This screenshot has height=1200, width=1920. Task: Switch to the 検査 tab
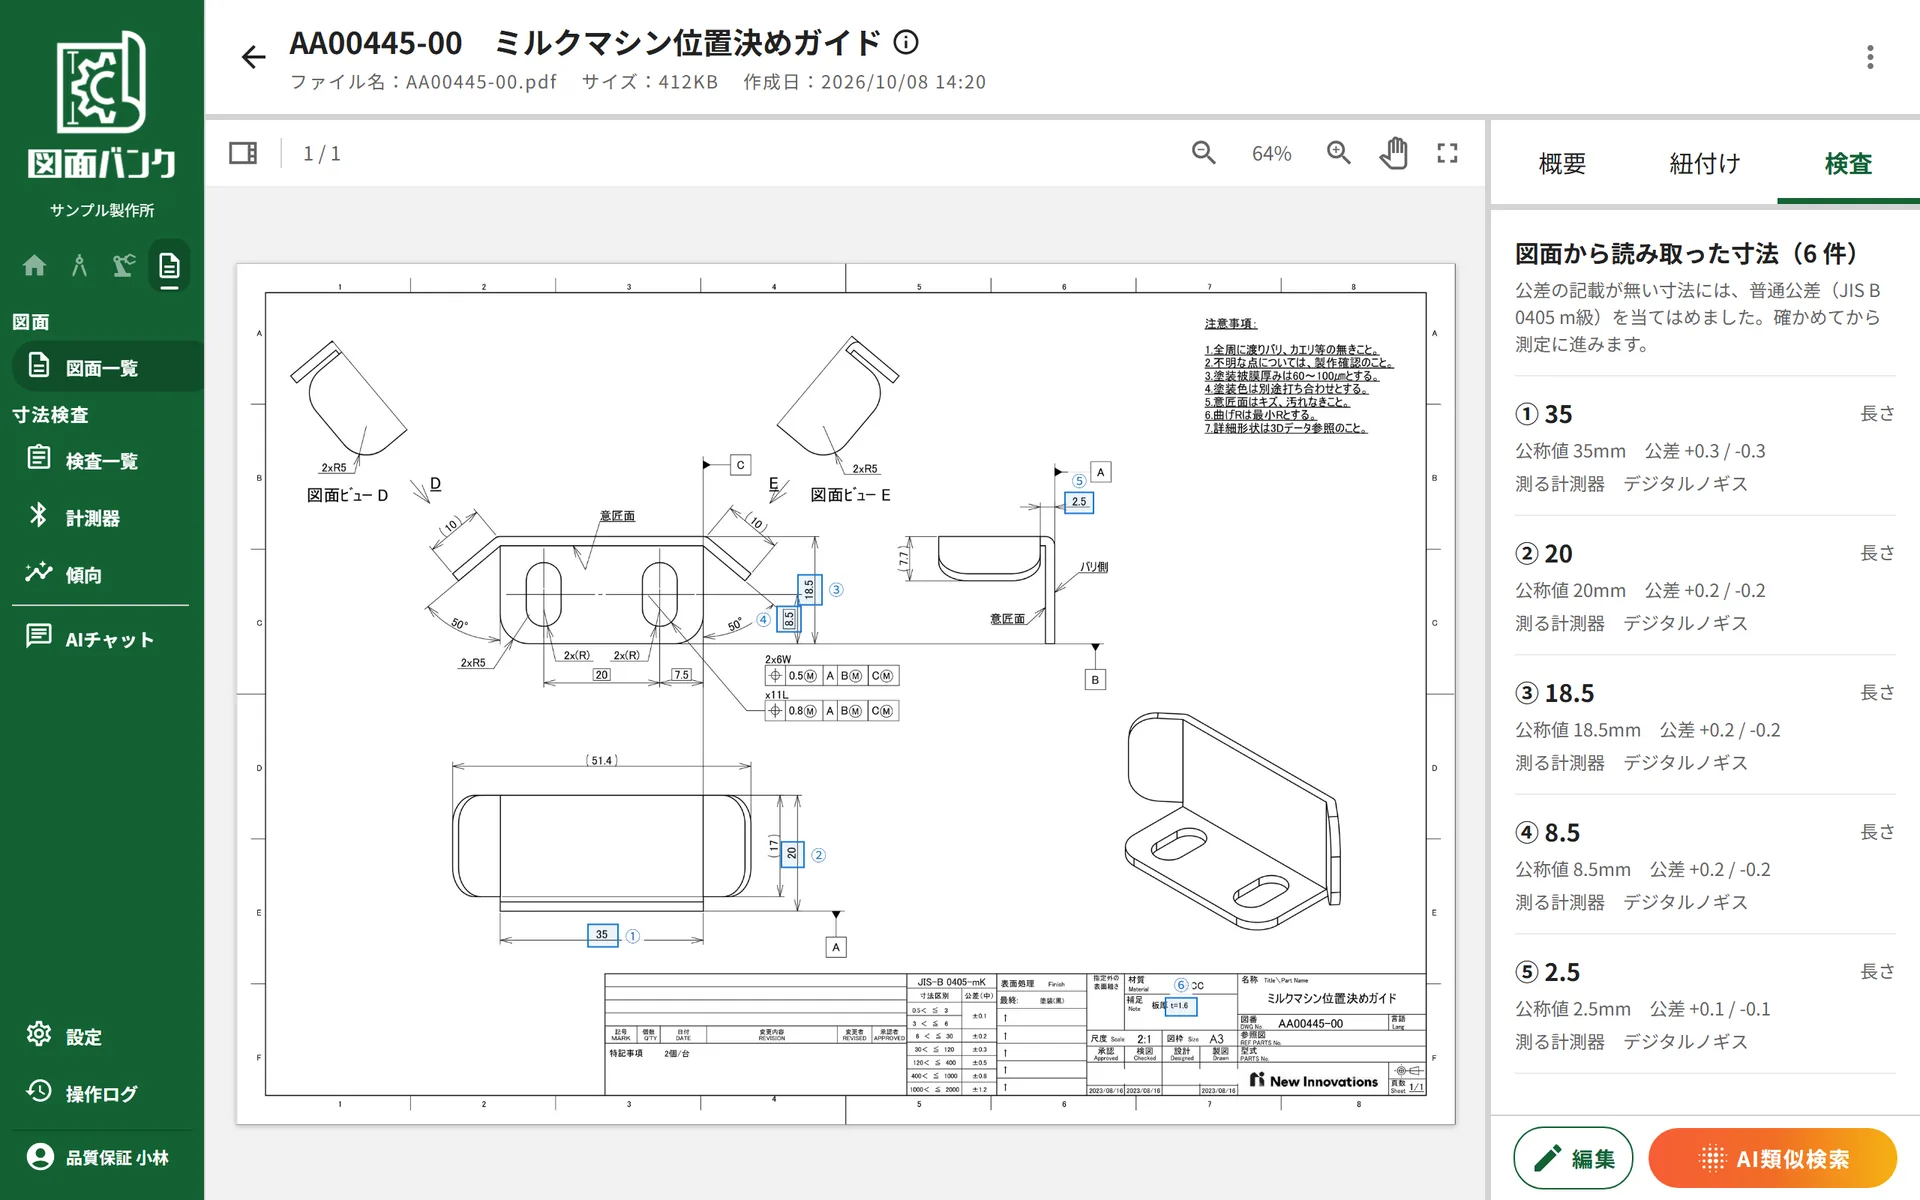click(1848, 163)
